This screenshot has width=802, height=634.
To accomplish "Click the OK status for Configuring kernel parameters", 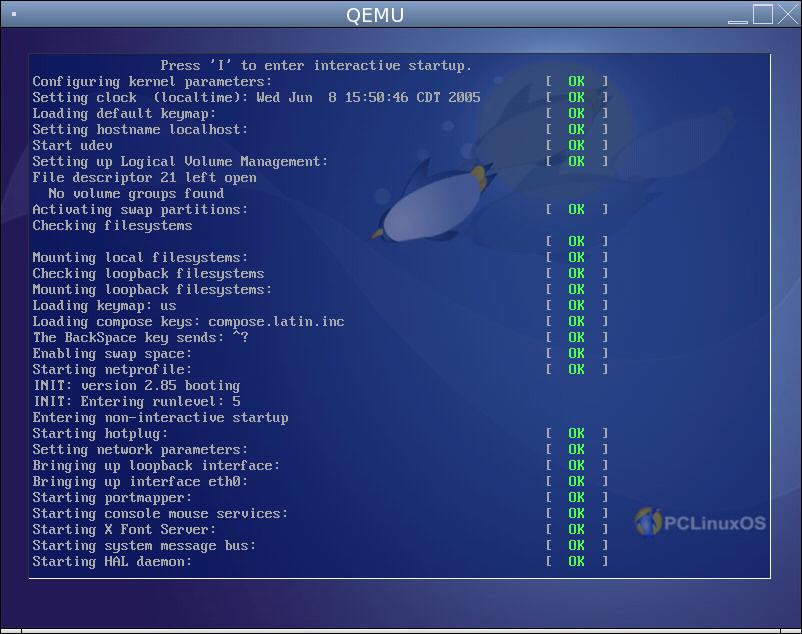I will click(576, 81).
